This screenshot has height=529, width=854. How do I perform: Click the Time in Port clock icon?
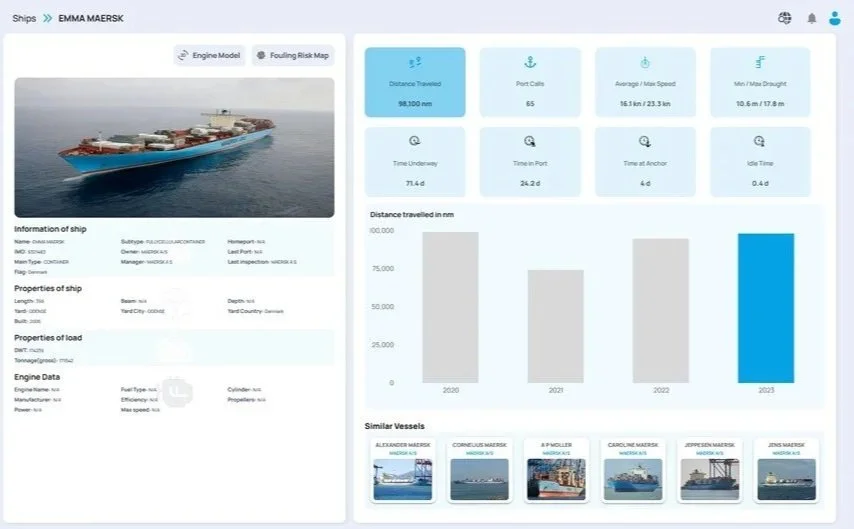(529, 141)
